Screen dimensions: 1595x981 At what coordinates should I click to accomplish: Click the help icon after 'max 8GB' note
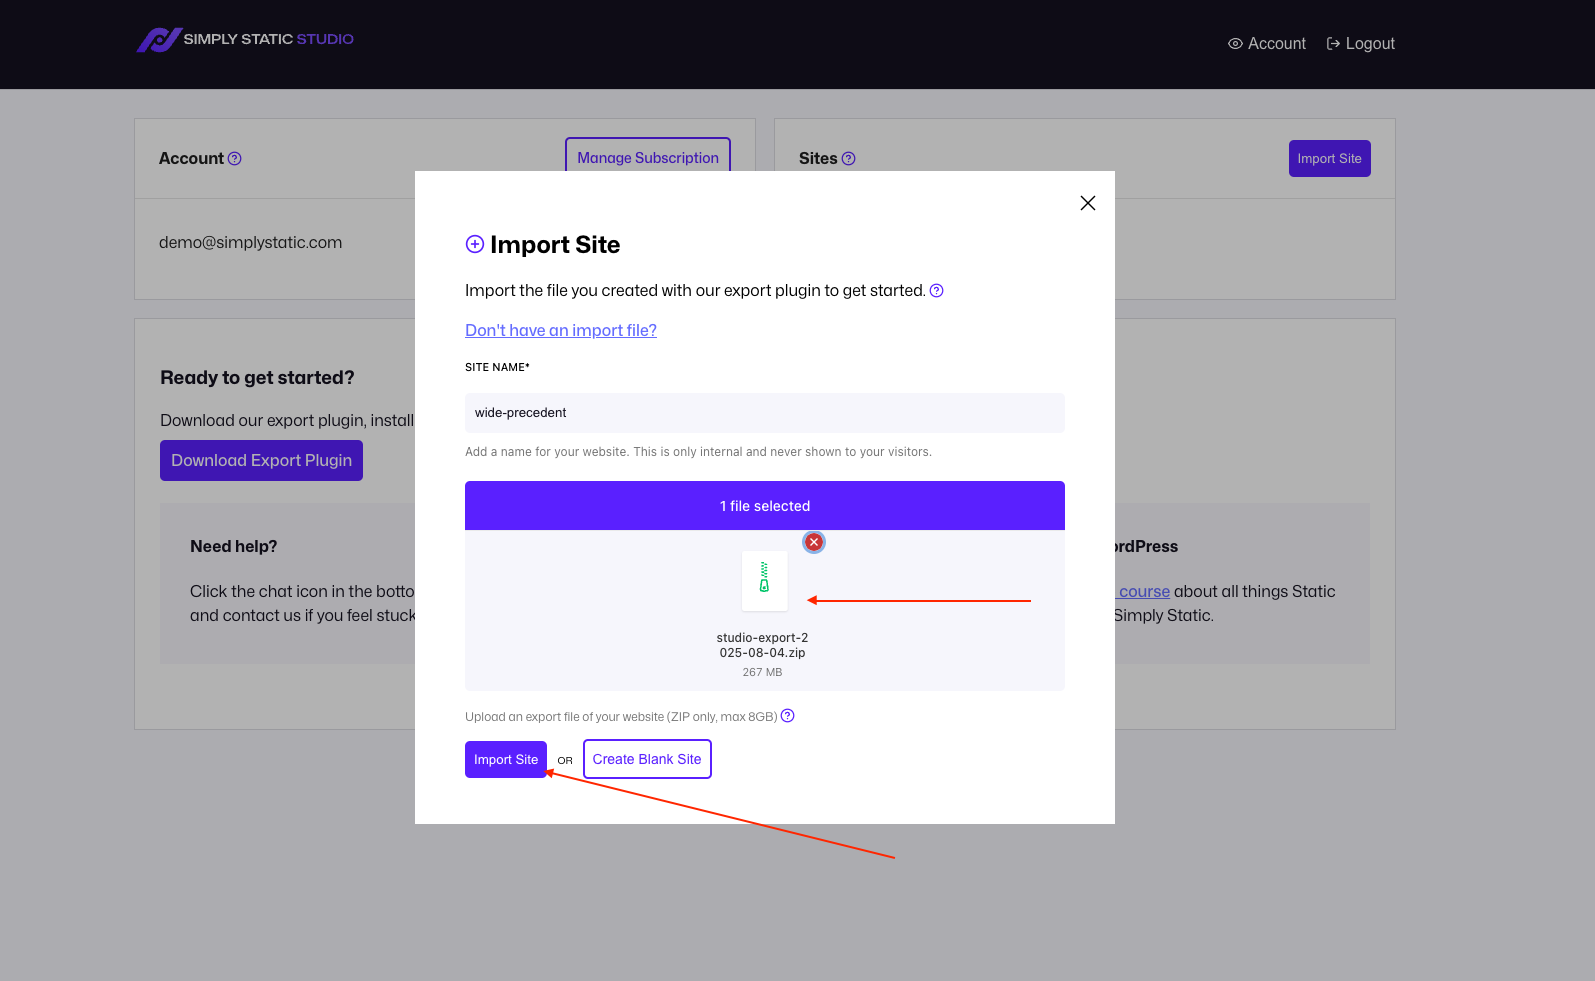tap(788, 716)
